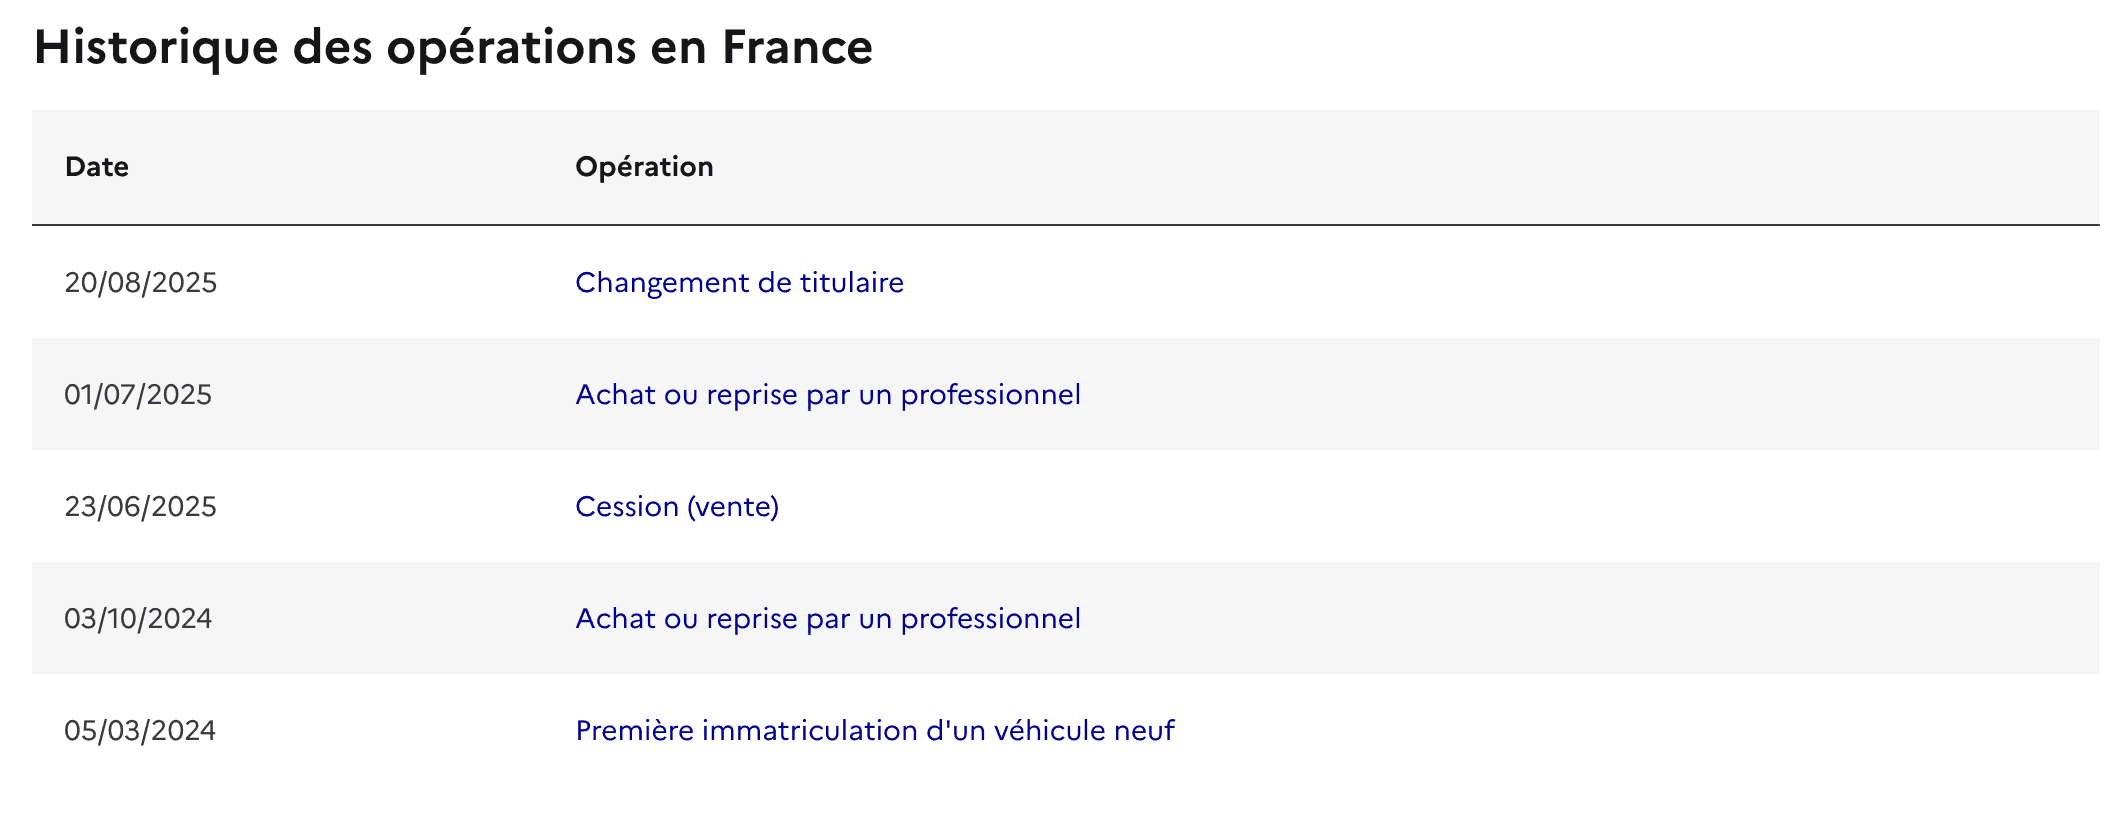Click the date 03/10/2024 cell
This screenshot has height=818, width=2120.
(140, 619)
